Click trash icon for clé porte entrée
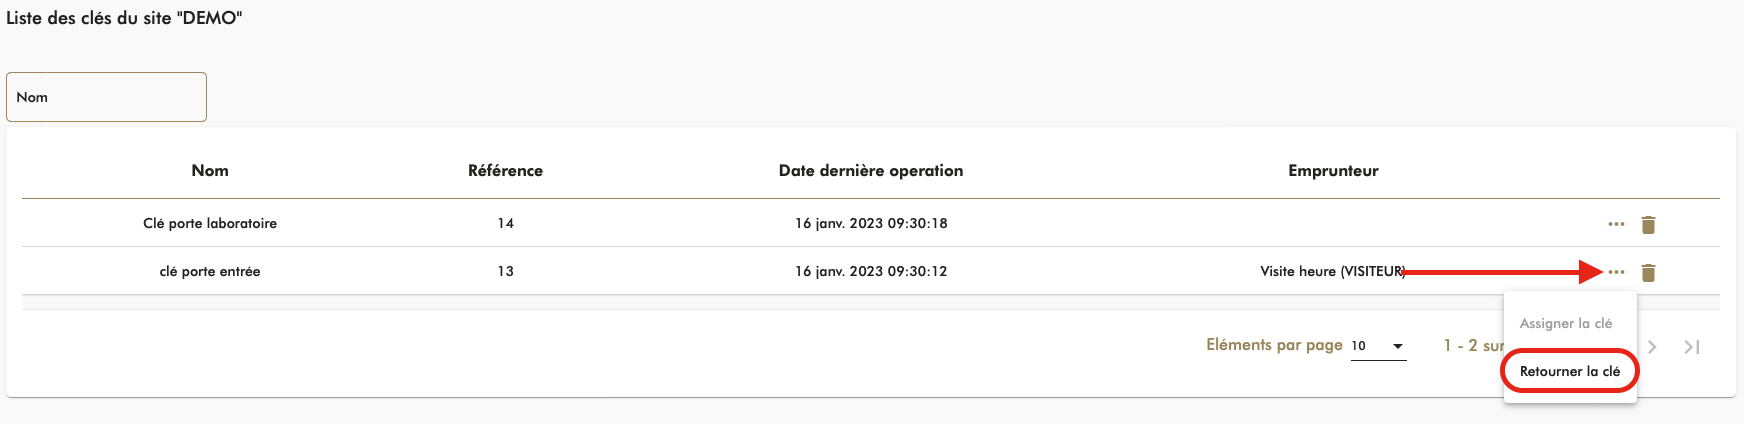This screenshot has height=424, width=1744. point(1648,272)
